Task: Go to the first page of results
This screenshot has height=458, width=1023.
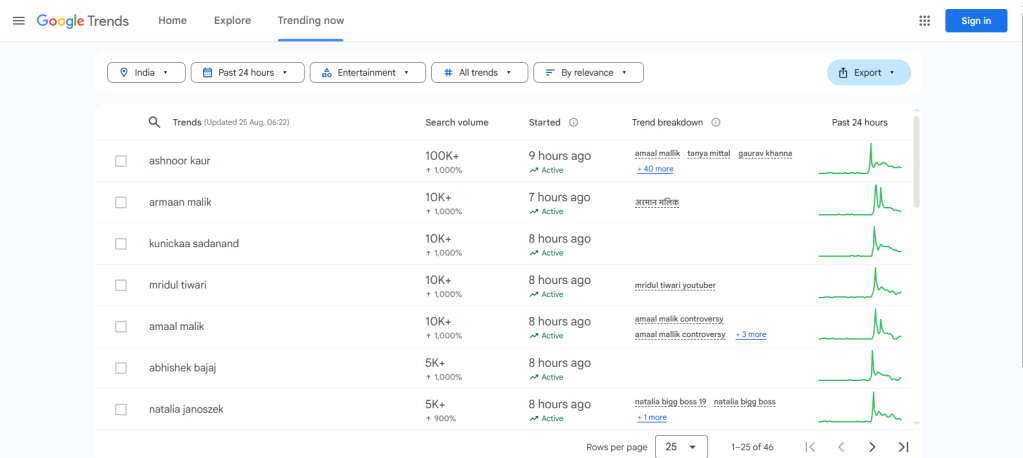Action: pyautogui.click(x=810, y=447)
